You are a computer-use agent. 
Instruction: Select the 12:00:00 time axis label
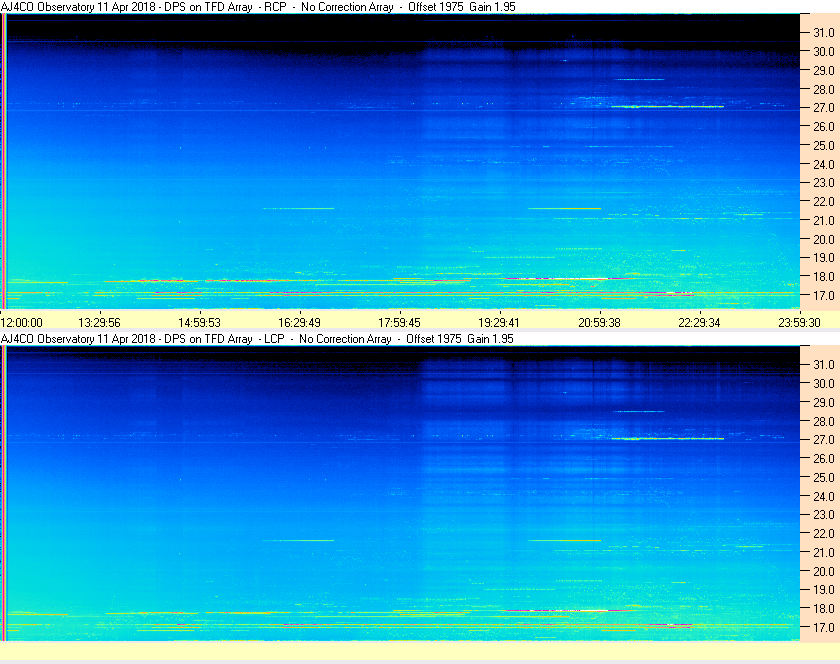pos(21,323)
